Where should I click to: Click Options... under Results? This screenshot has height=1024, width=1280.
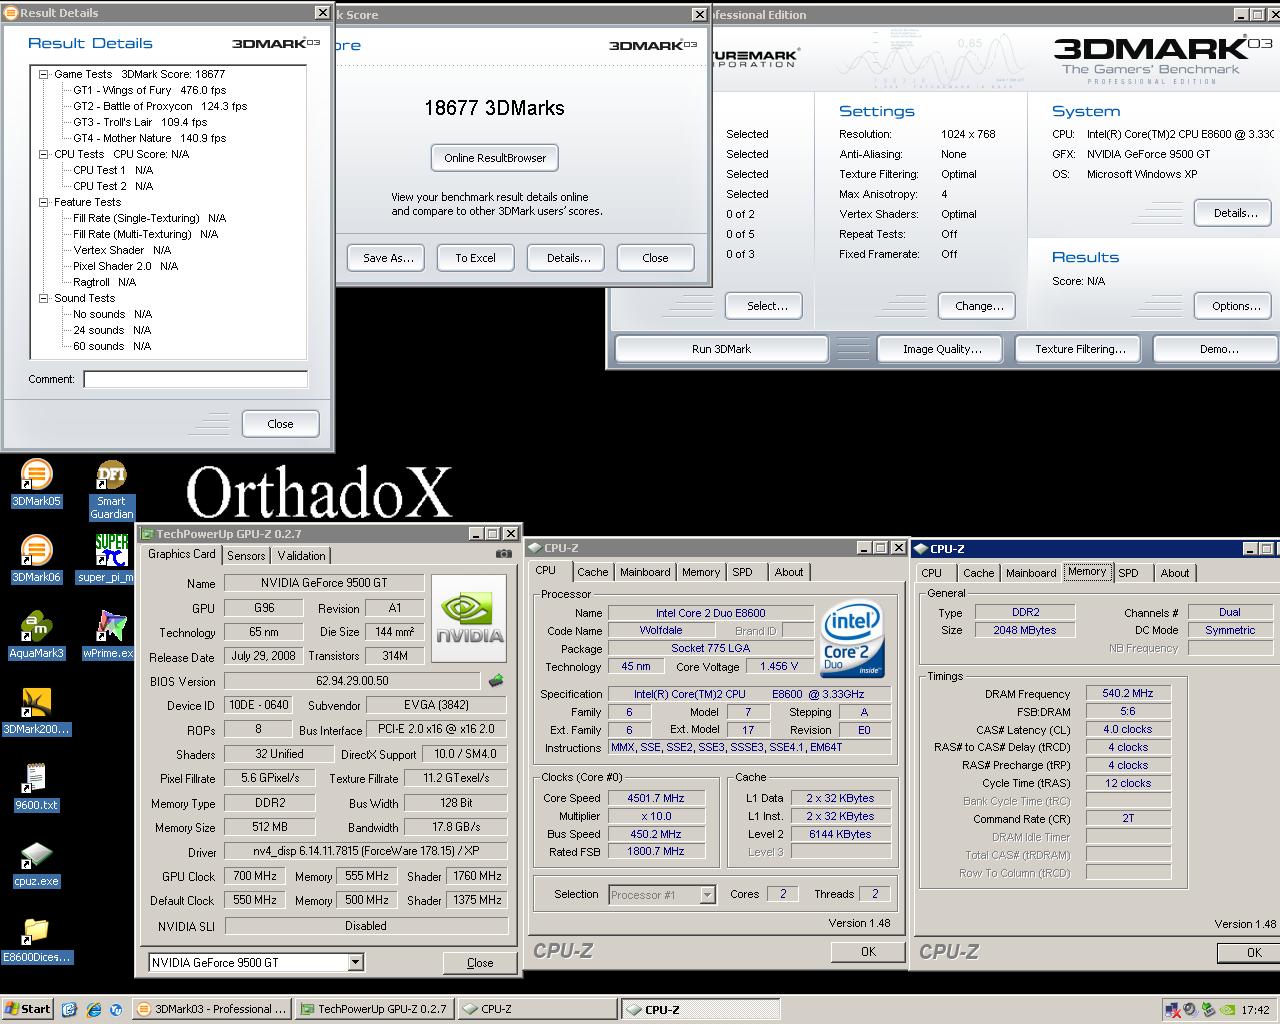(x=1235, y=306)
